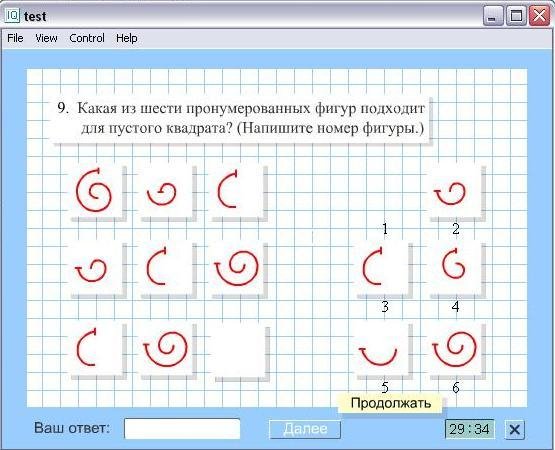The image size is (555, 450).
Task: Open the File menu
Action: pyautogui.click(x=15, y=38)
